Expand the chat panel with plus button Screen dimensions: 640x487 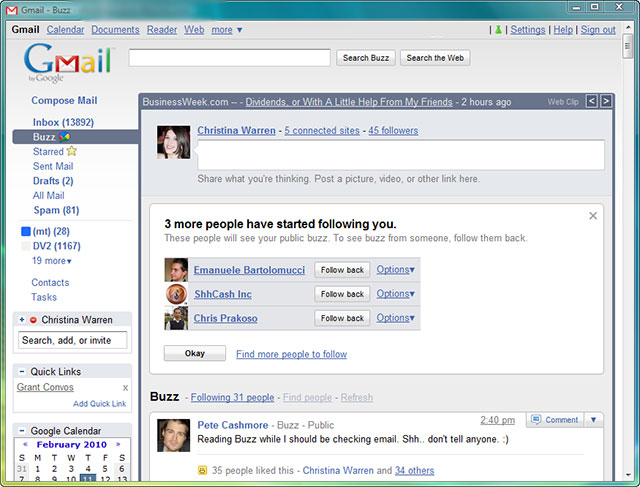tap(22, 320)
